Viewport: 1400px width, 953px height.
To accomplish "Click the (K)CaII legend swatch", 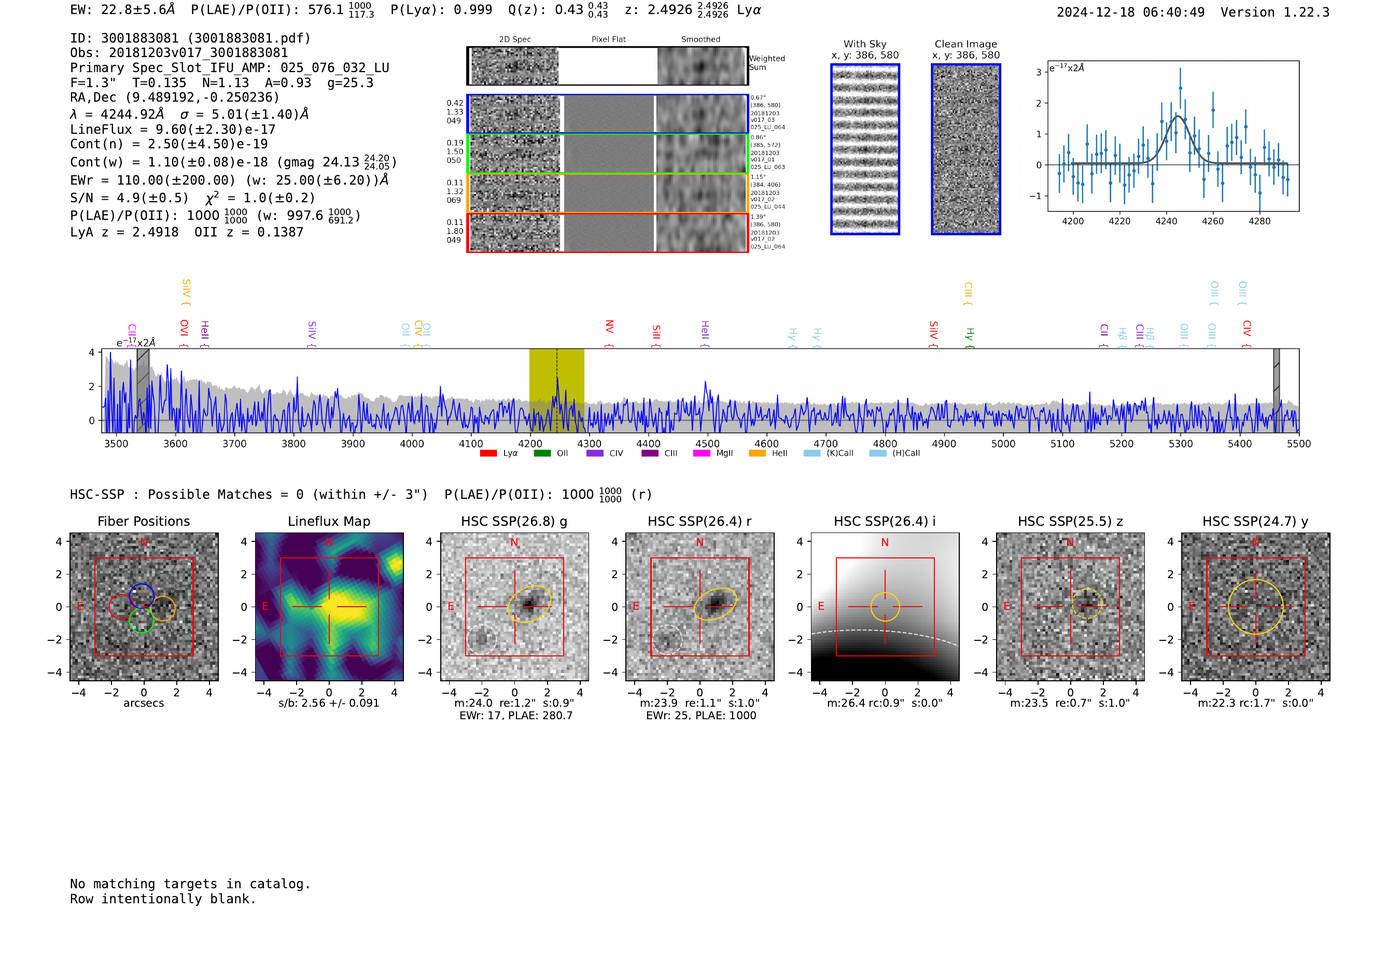I will click(811, 453).
